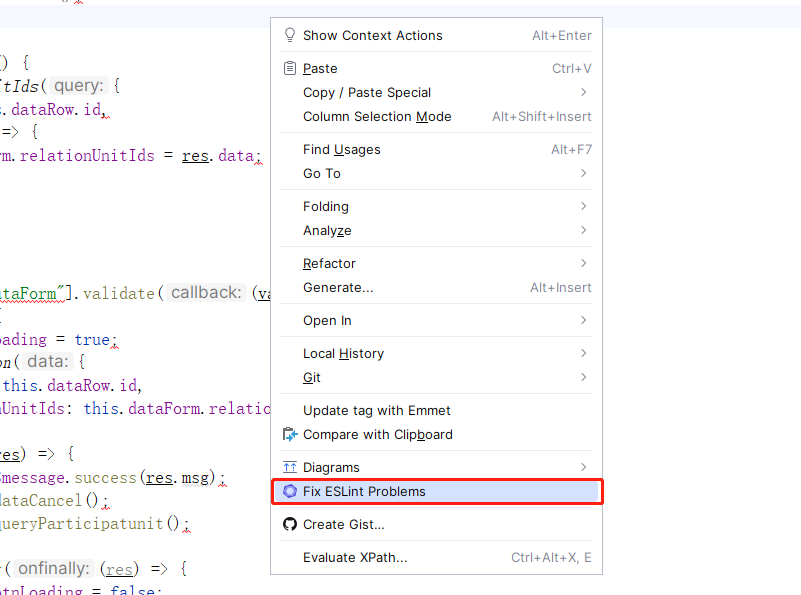Expand the Go To submenu arrow
Viewport: 801px width, 595px height.
coord(583,173)
